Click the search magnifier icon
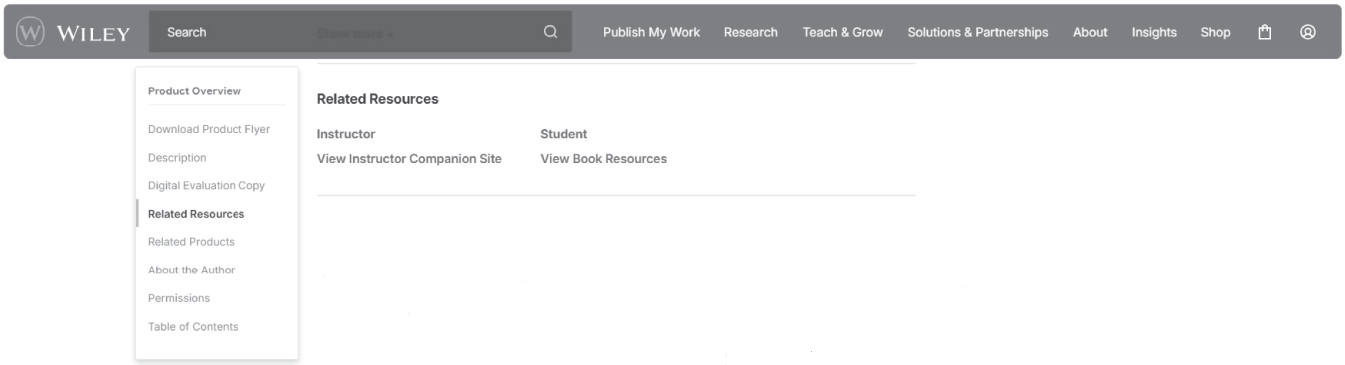This screenshot has height=365, width=1345. coord(550,32)
